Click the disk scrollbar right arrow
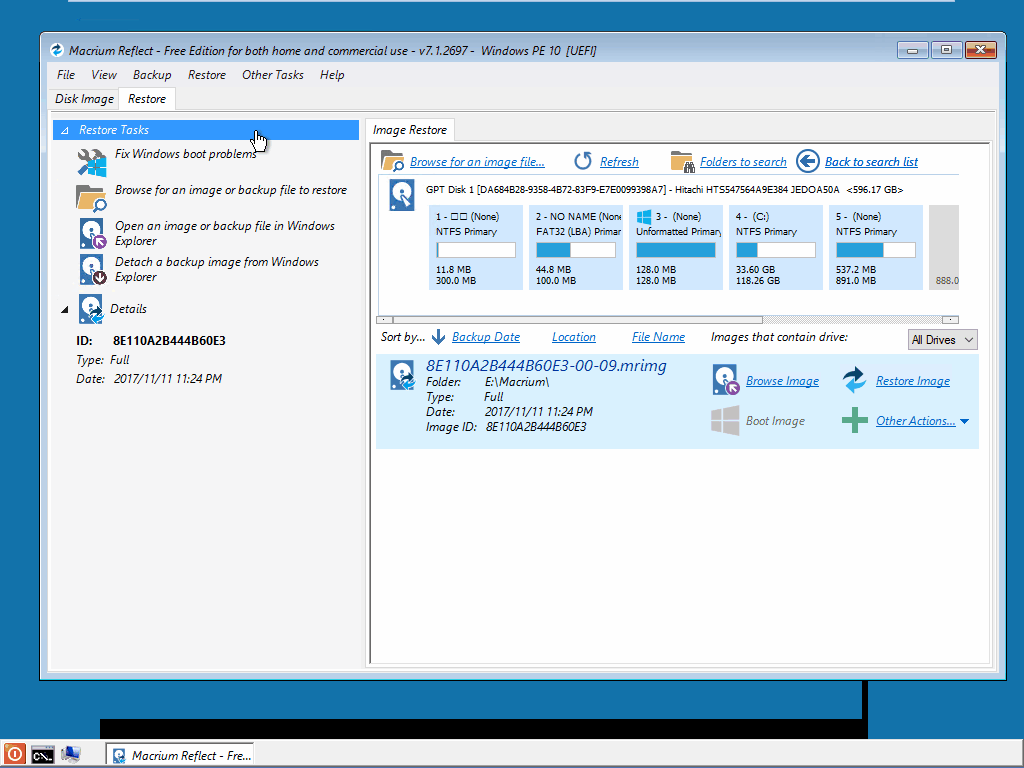1024x768 pixels. 950,320
